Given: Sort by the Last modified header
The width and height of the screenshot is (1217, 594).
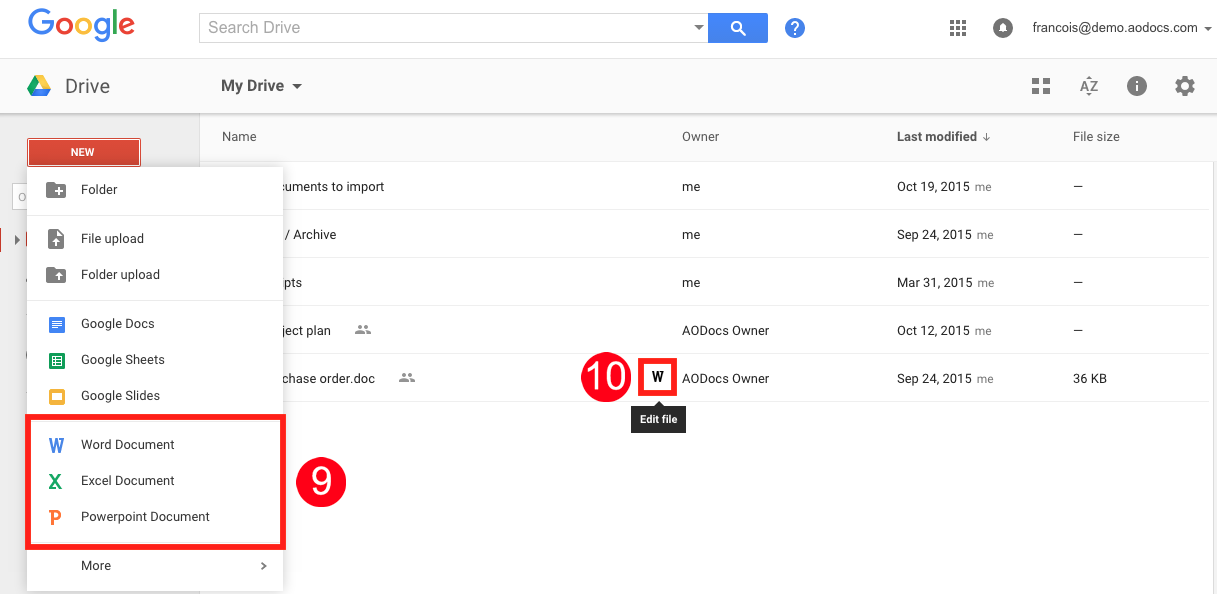Looking at the screenshot, I should [x=943, y=137].
